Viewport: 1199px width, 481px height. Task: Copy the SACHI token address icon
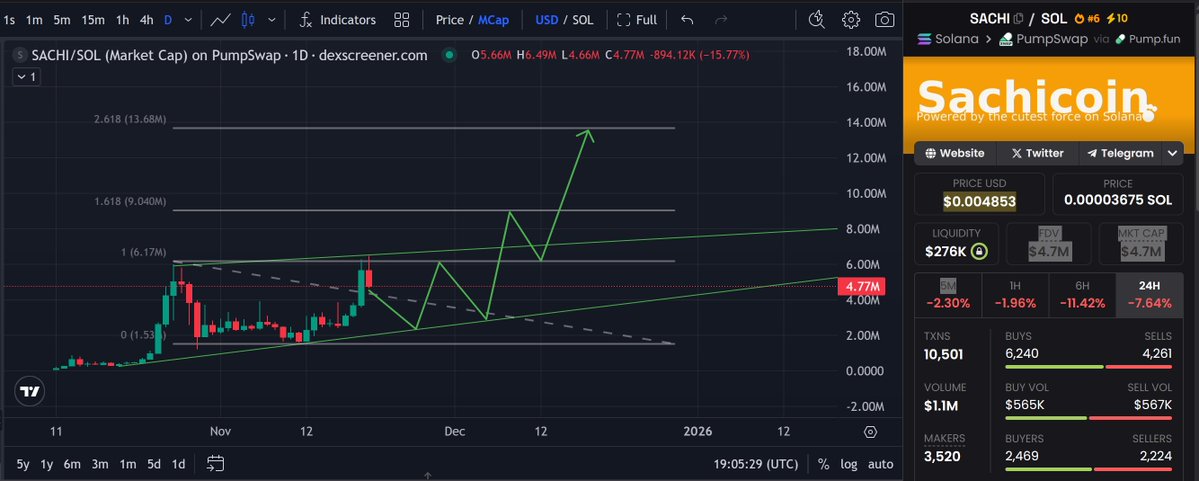click(x=1018, y=18)
